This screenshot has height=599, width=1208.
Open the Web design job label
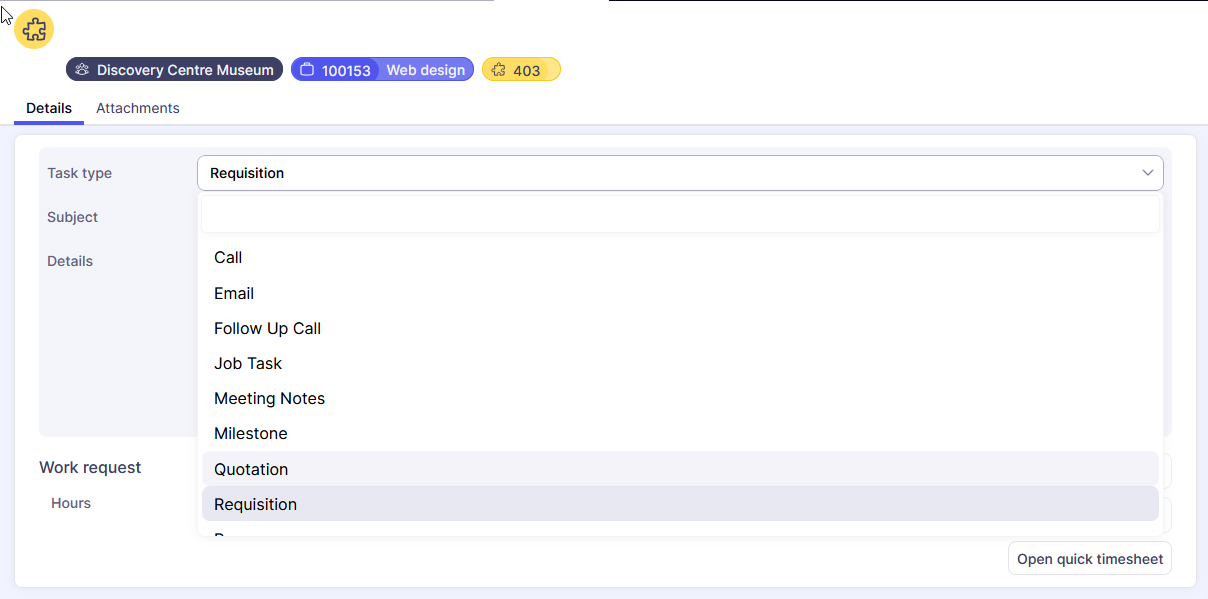[x=425, y=70]
